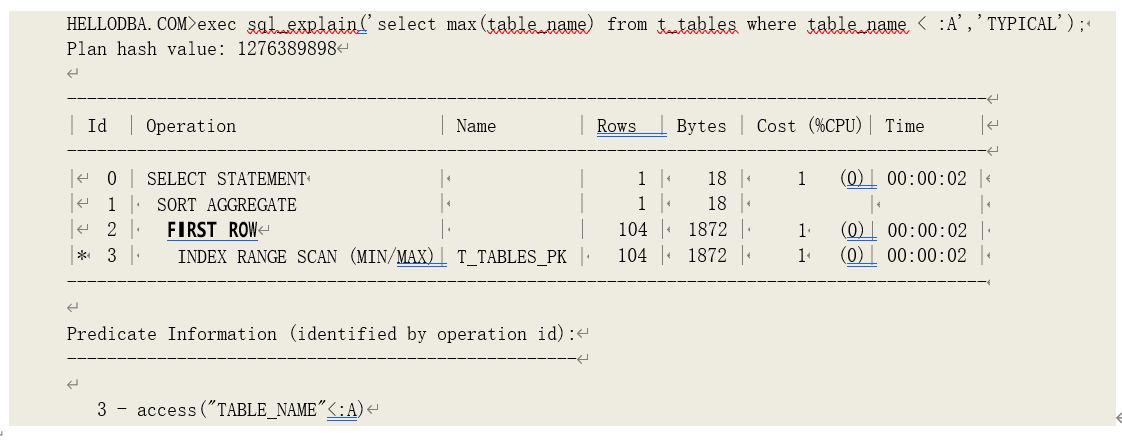Click 'Predicate Information (identified by operation id):'
Viewport: 1122px width, 440px height.
pyautogui.click(x=321, y=334)
